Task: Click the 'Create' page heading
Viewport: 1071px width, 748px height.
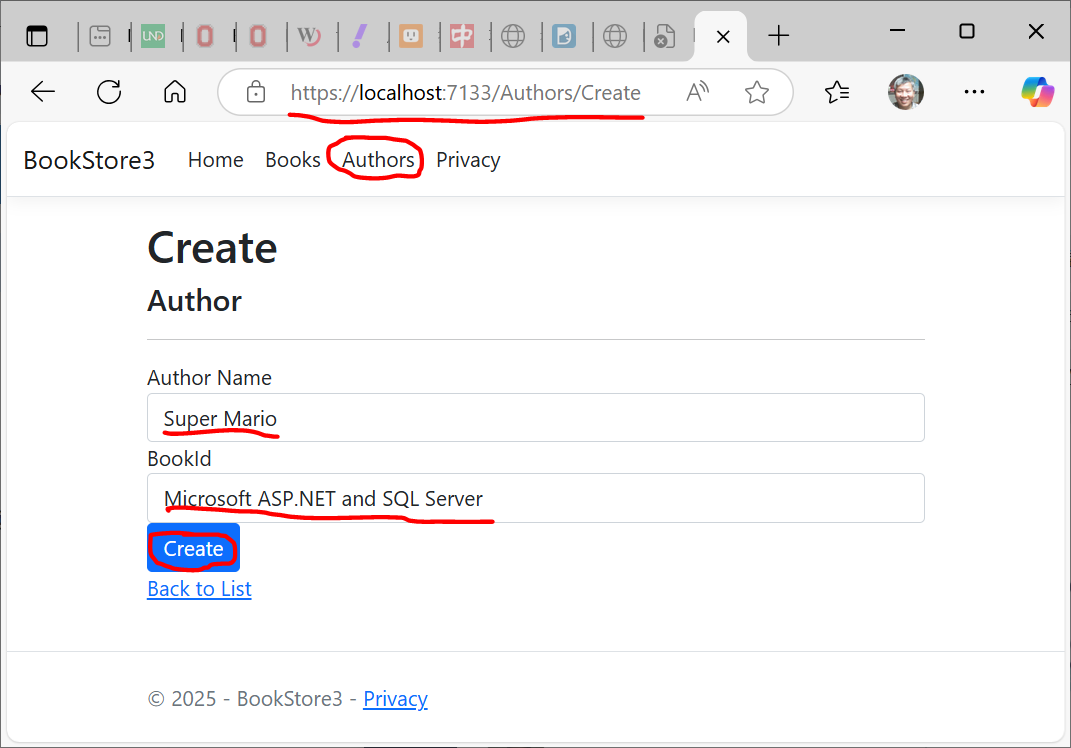Action: (x=212, y=247)
